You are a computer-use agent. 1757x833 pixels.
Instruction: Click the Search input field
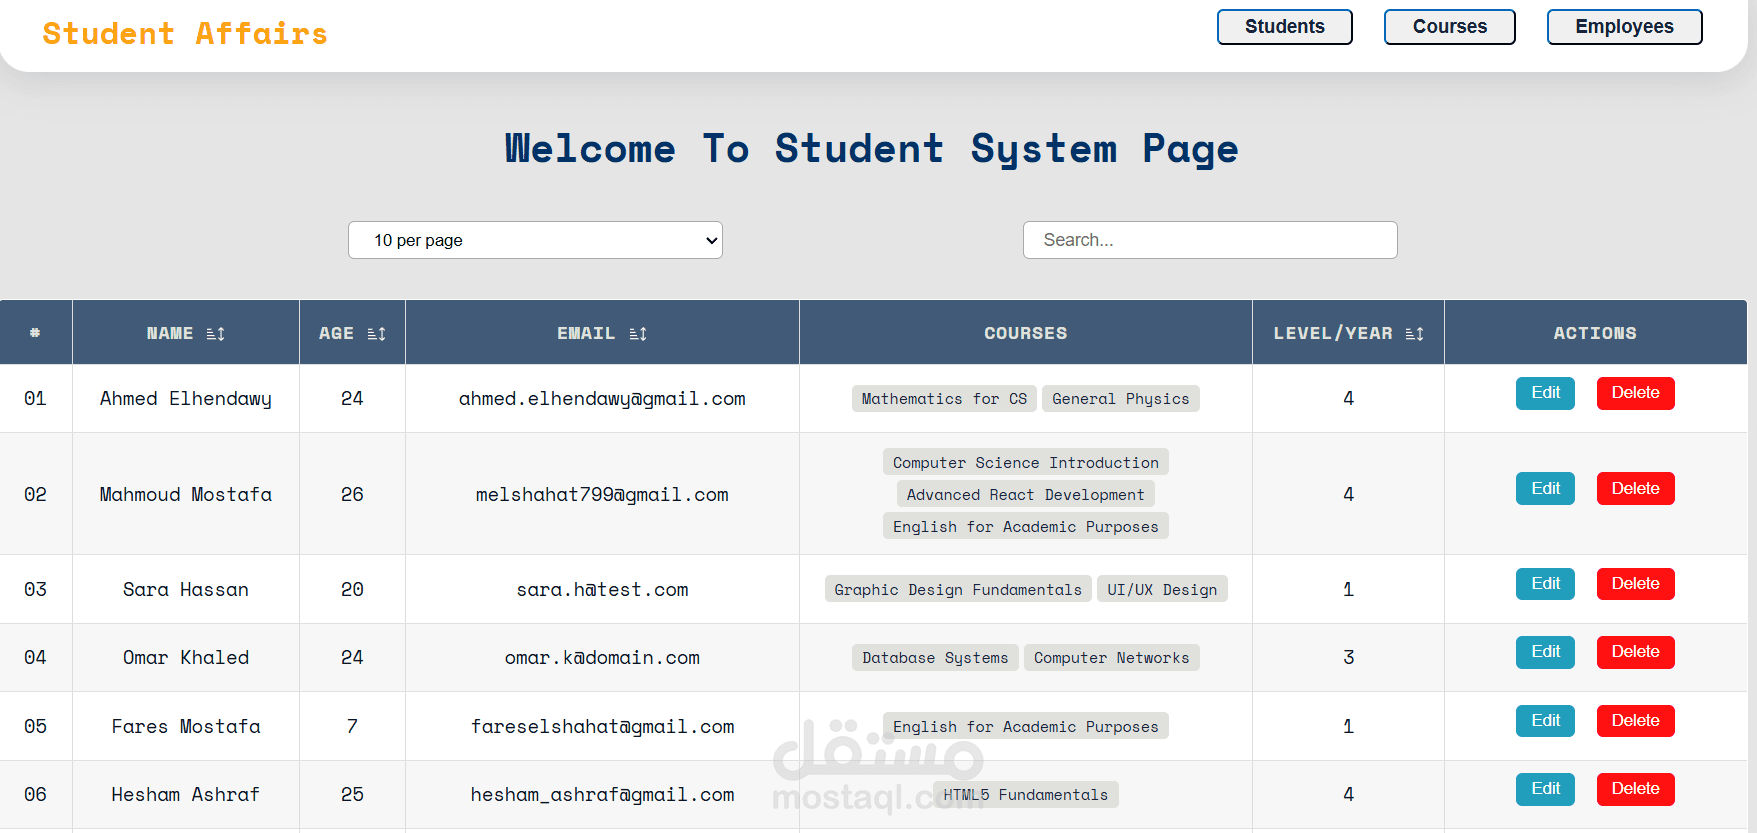point(1210,240)
